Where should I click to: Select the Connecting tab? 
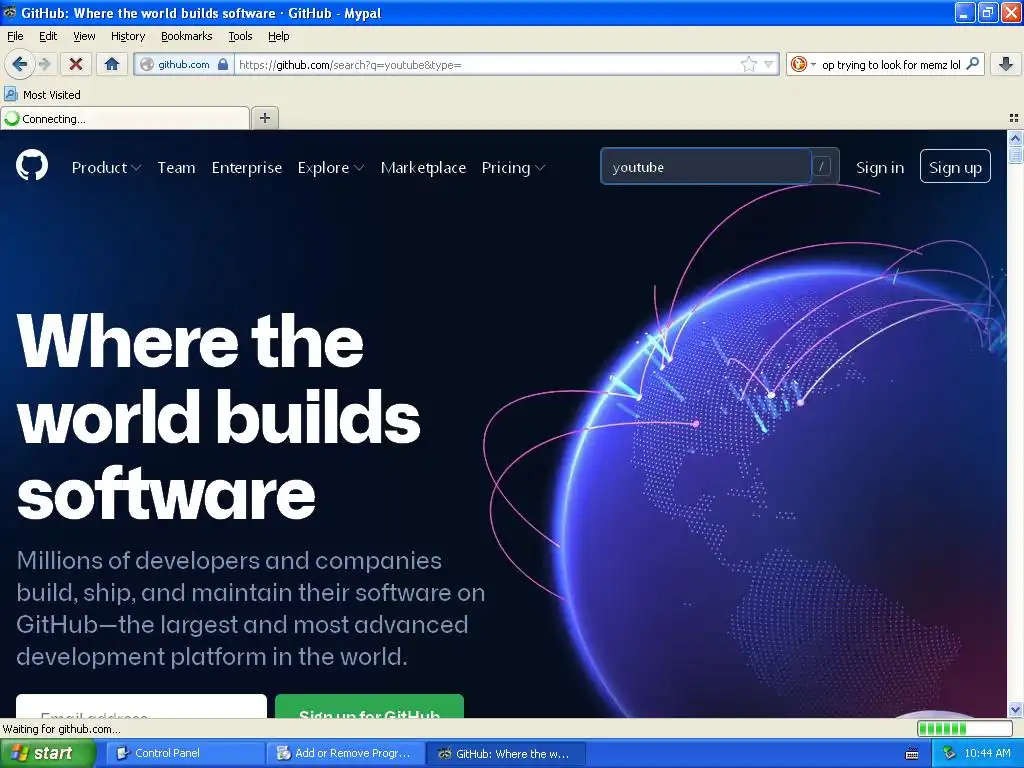point(125,118)
